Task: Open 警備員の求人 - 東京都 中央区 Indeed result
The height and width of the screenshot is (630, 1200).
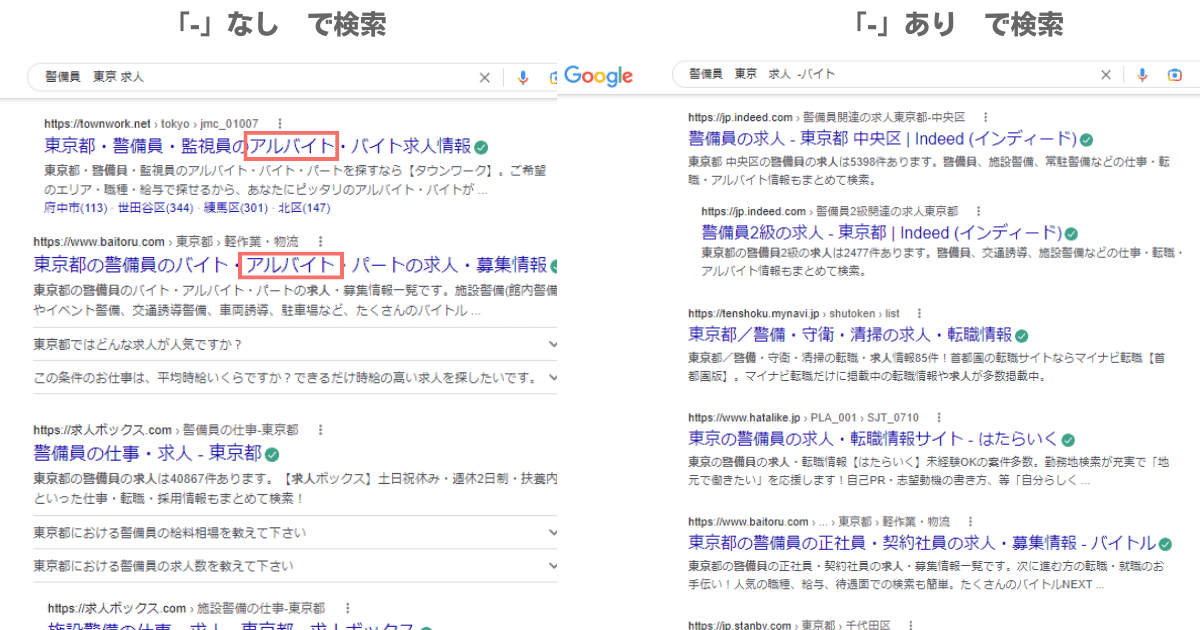Action: [x=882, y=139]
